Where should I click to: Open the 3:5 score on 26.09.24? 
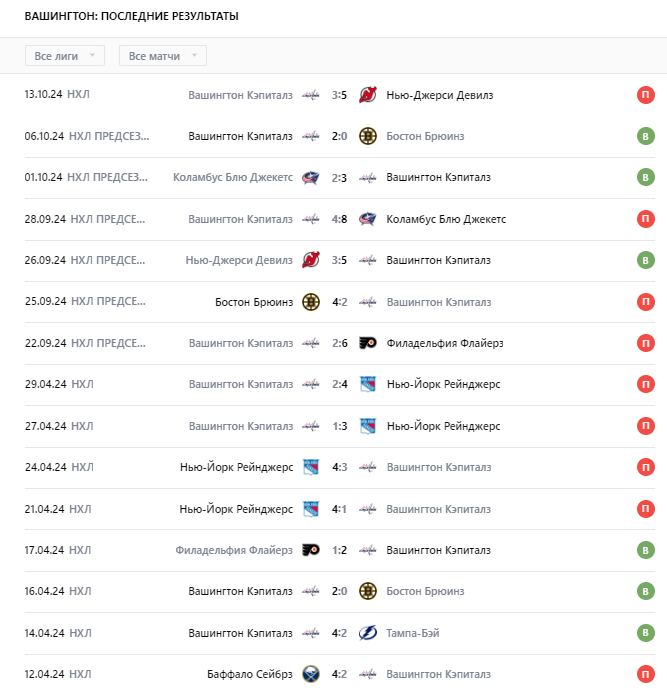tap(339, 260)
